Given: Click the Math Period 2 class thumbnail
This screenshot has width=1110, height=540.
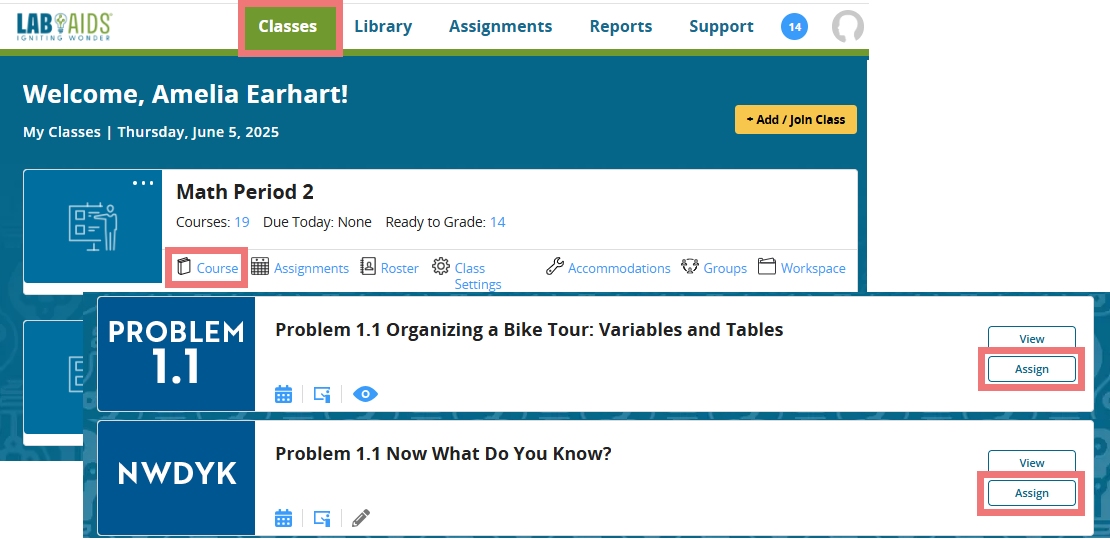Looking at the screenshot, I should pos(93,226).
